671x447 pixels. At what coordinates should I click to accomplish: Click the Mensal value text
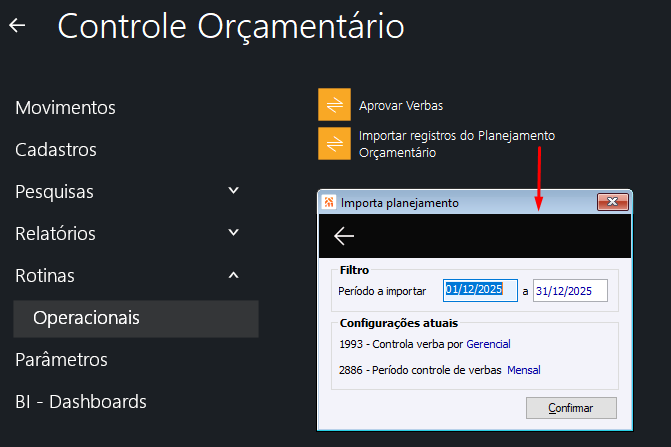tap(524, 370)
